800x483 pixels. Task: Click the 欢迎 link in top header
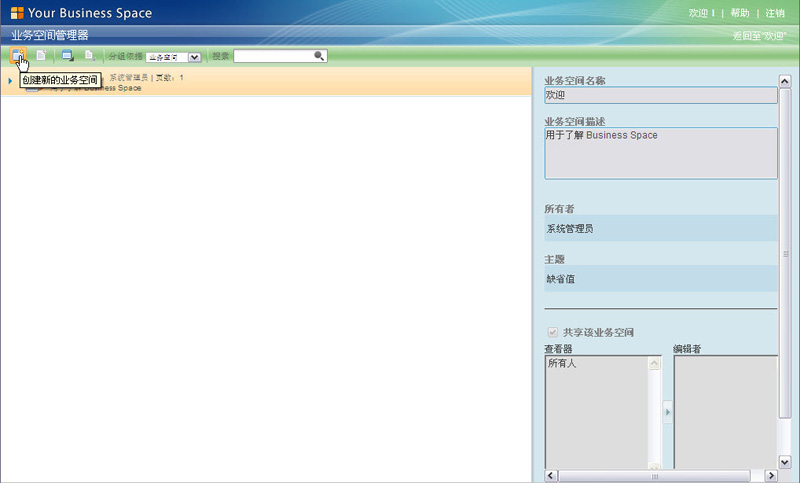pyautogui.click(x=698, y=13)
